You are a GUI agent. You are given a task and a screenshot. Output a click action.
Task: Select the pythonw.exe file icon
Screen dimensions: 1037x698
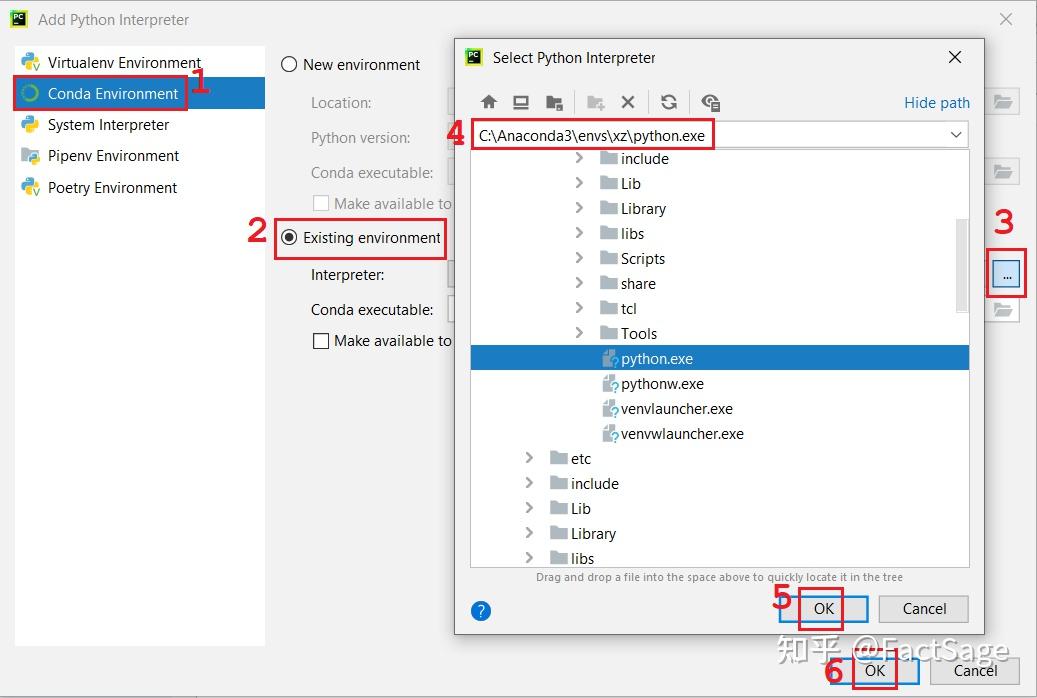[610, 384]
